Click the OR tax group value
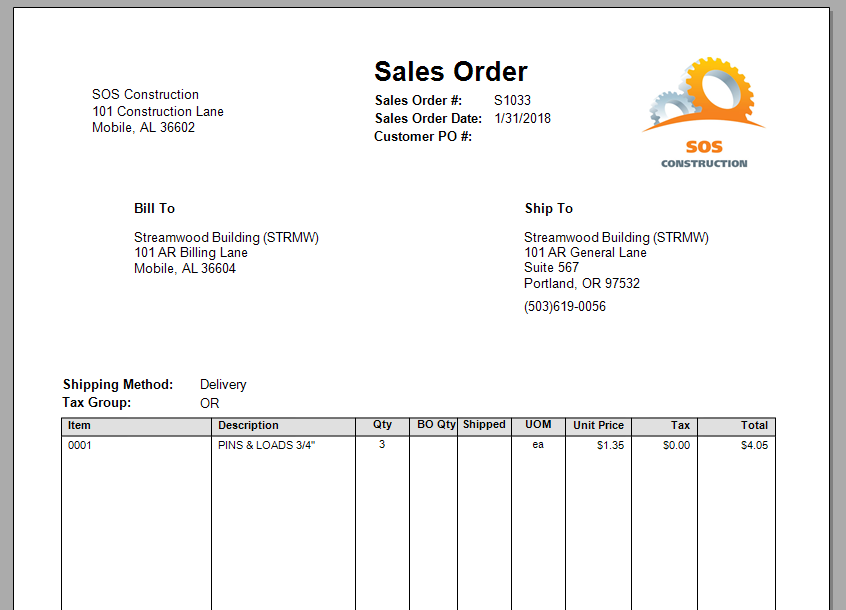The image size is (846, 610). click(209, 403)
